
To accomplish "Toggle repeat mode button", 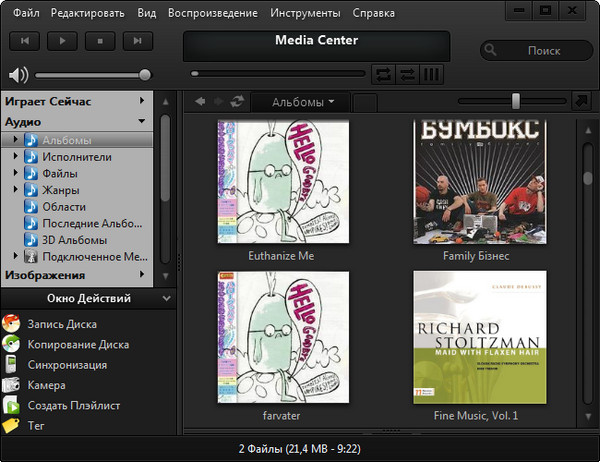I will point(383,74).
